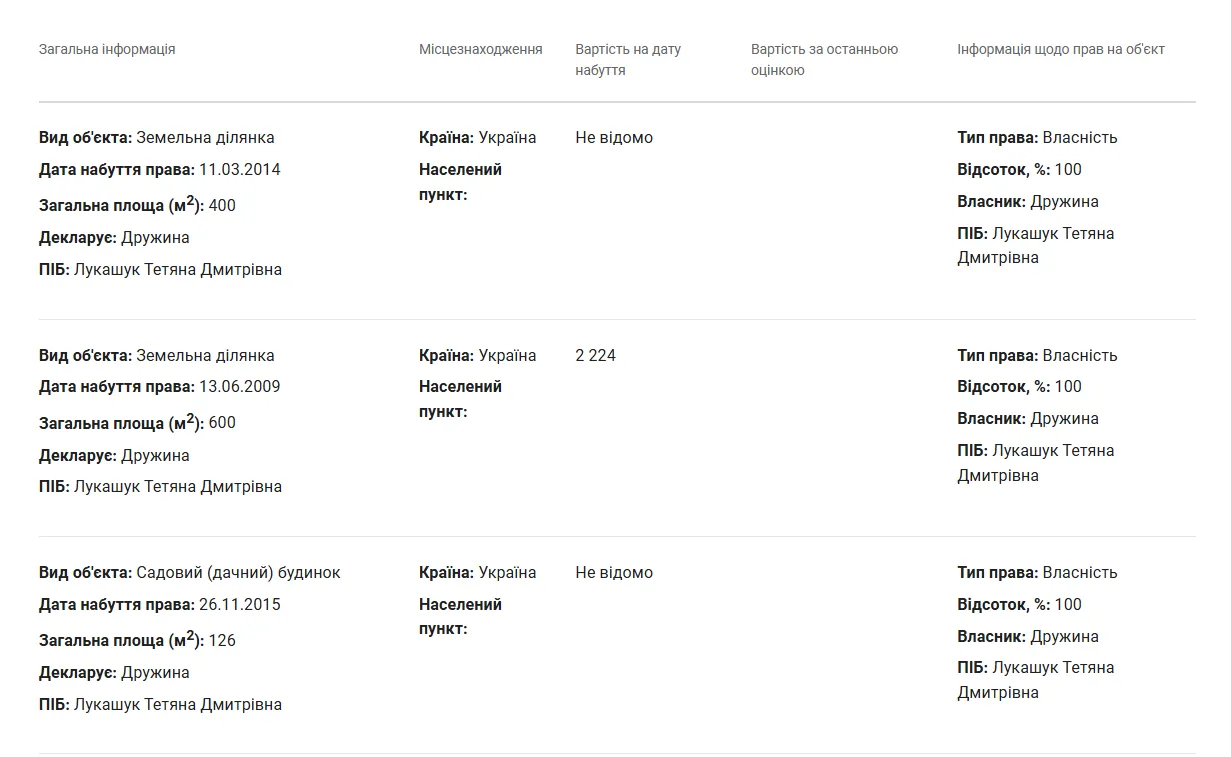Click the acquisition date 26.11.2015

tap(240, 604)
